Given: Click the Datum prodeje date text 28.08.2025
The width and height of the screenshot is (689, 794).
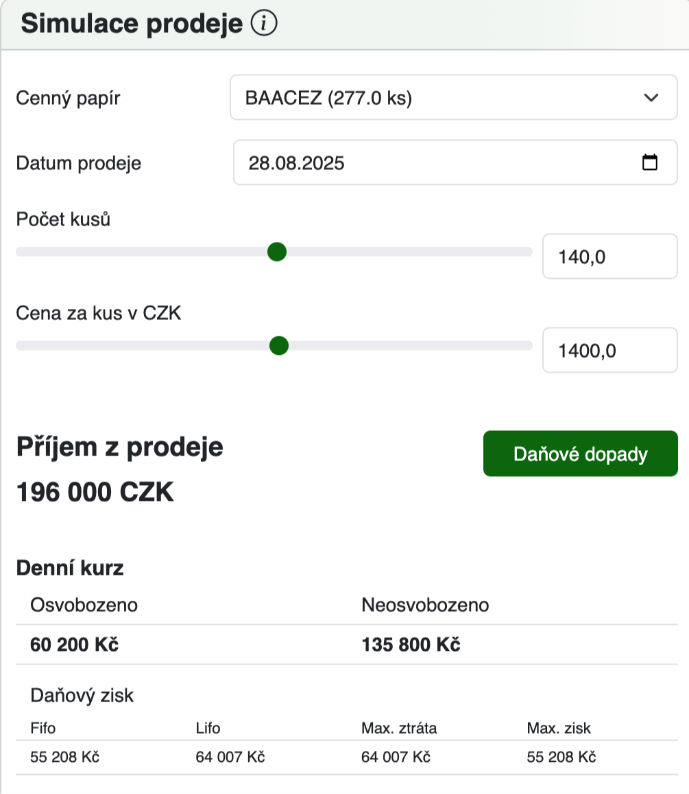Looking at the screenshot, I should [x=296, y=163].
